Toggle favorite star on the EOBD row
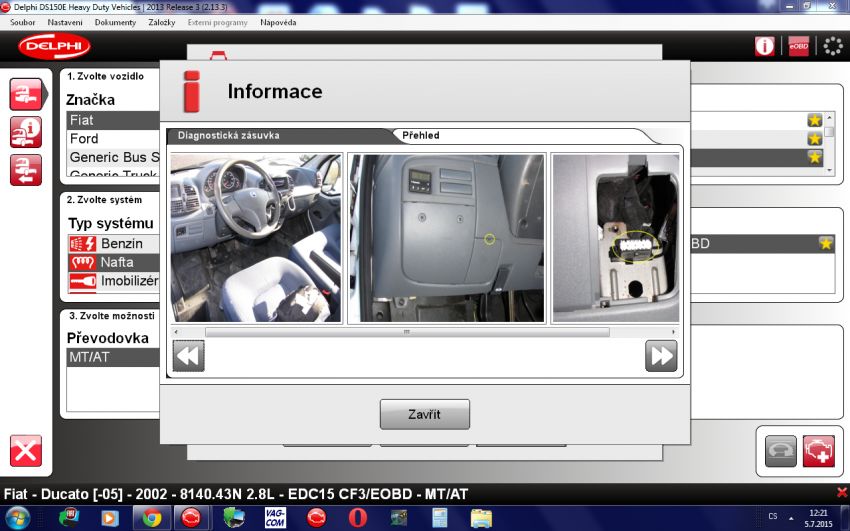This screenshot has width=850, height=531. [x=825, y=243]
